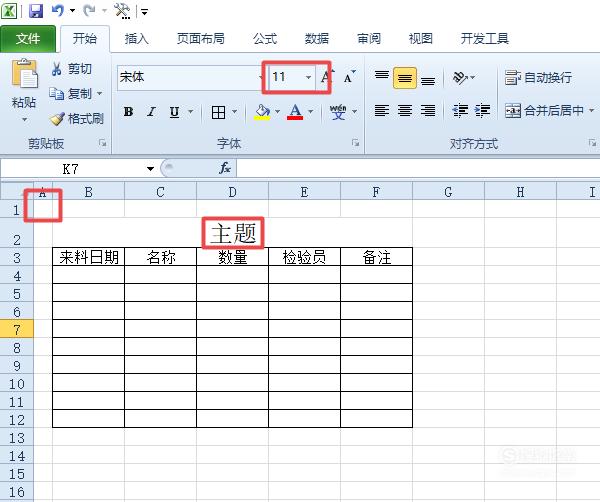Click the Excel application icon

coord(9,10)
